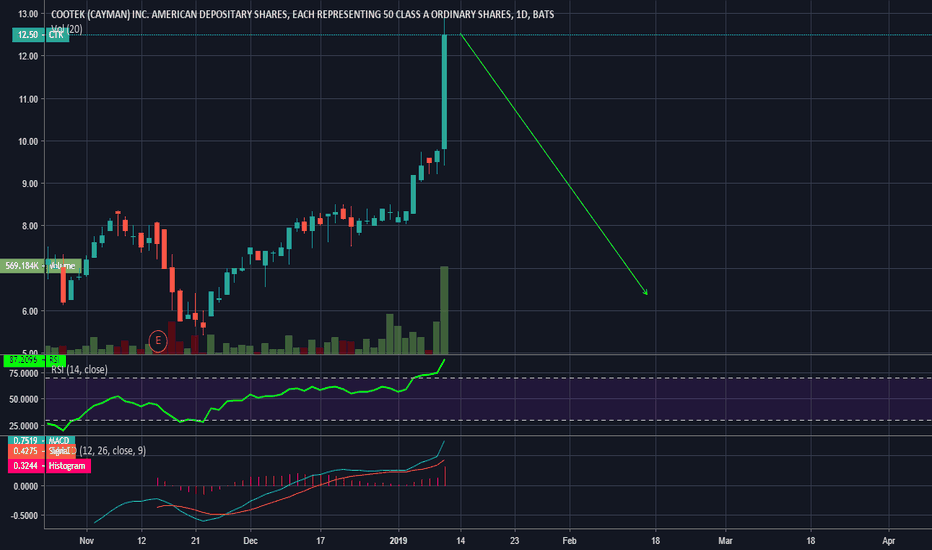932x550 pixels.
Task: Select the RSI (14, close) indicator title
Action: (80, 369)
